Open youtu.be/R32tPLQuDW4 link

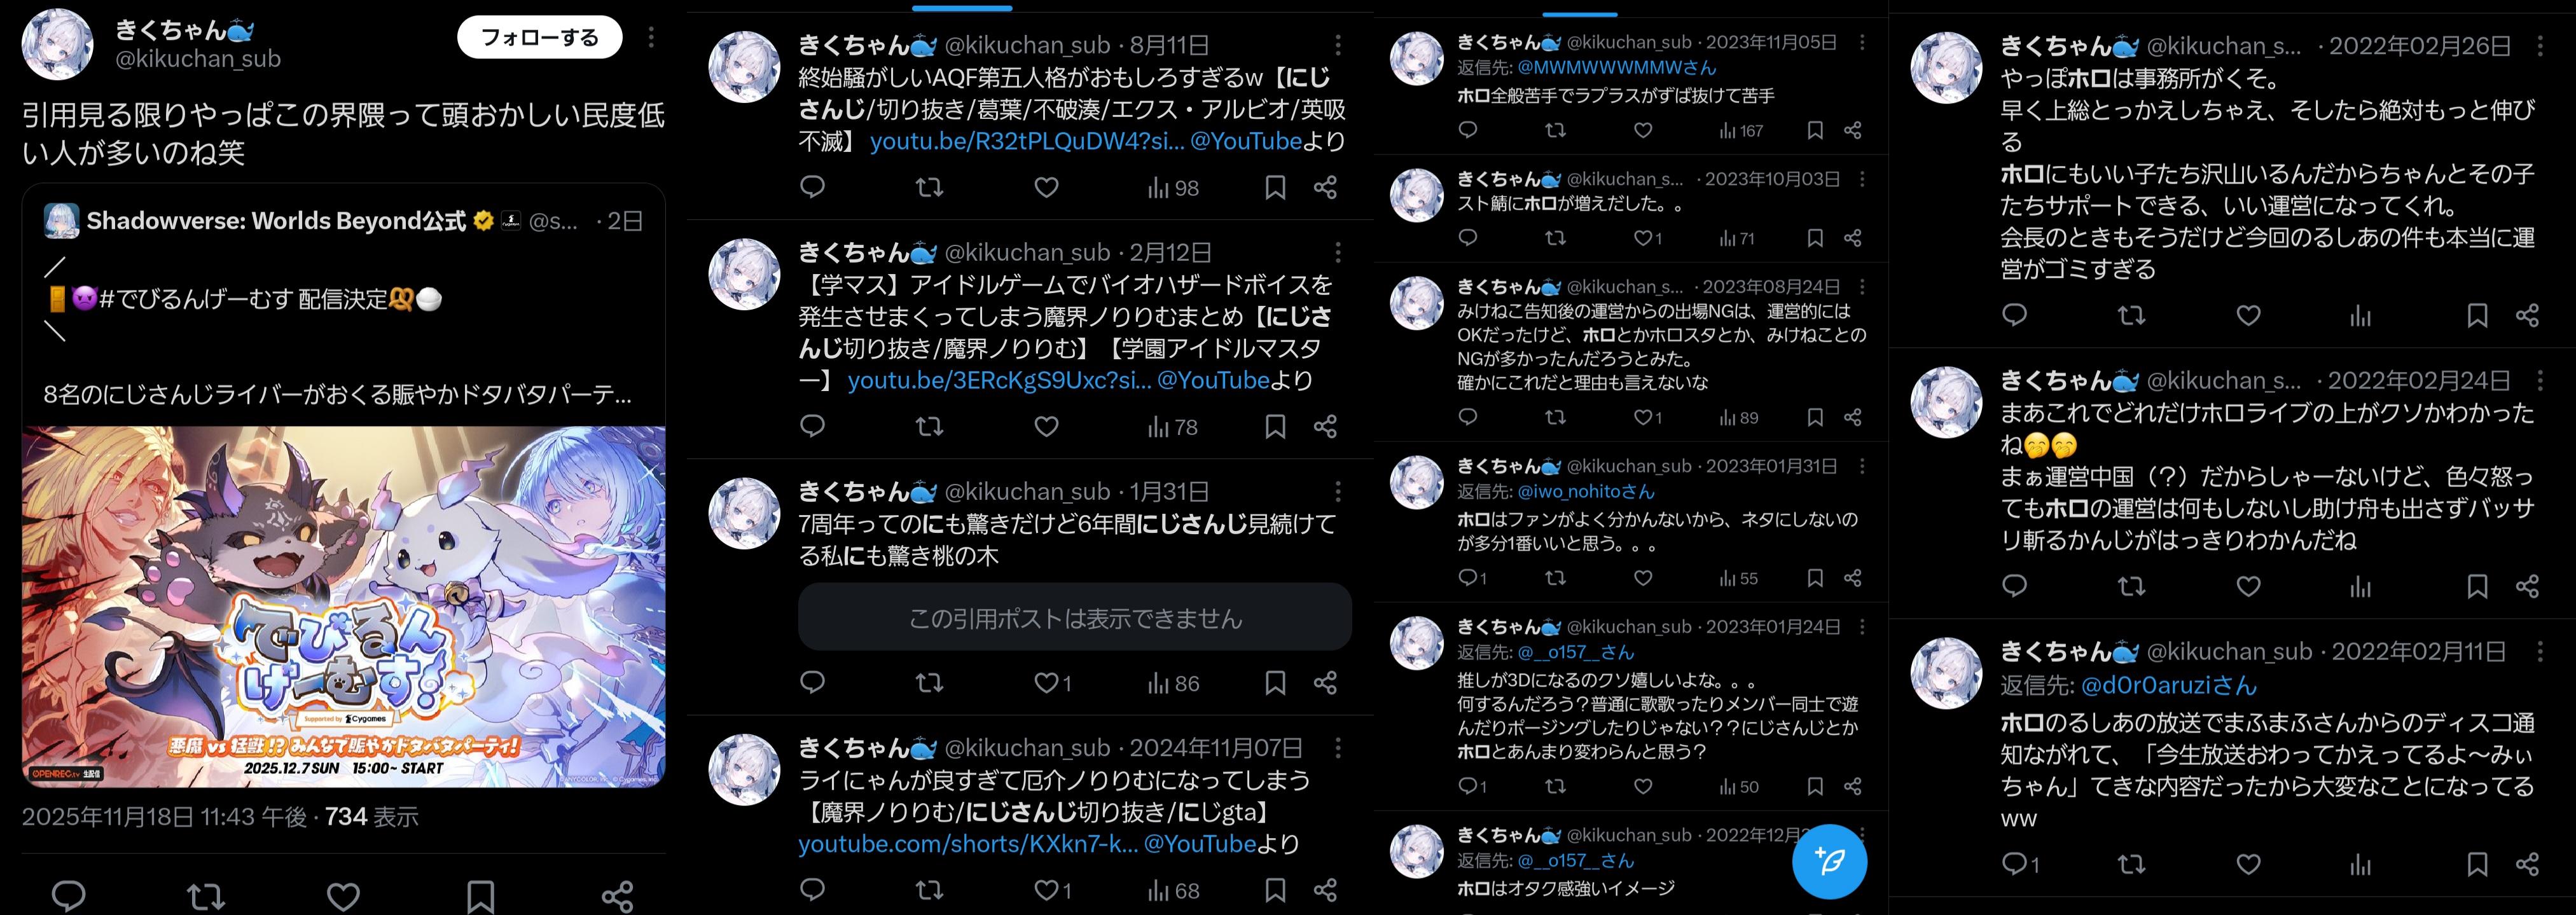[x=1026, y=141]
